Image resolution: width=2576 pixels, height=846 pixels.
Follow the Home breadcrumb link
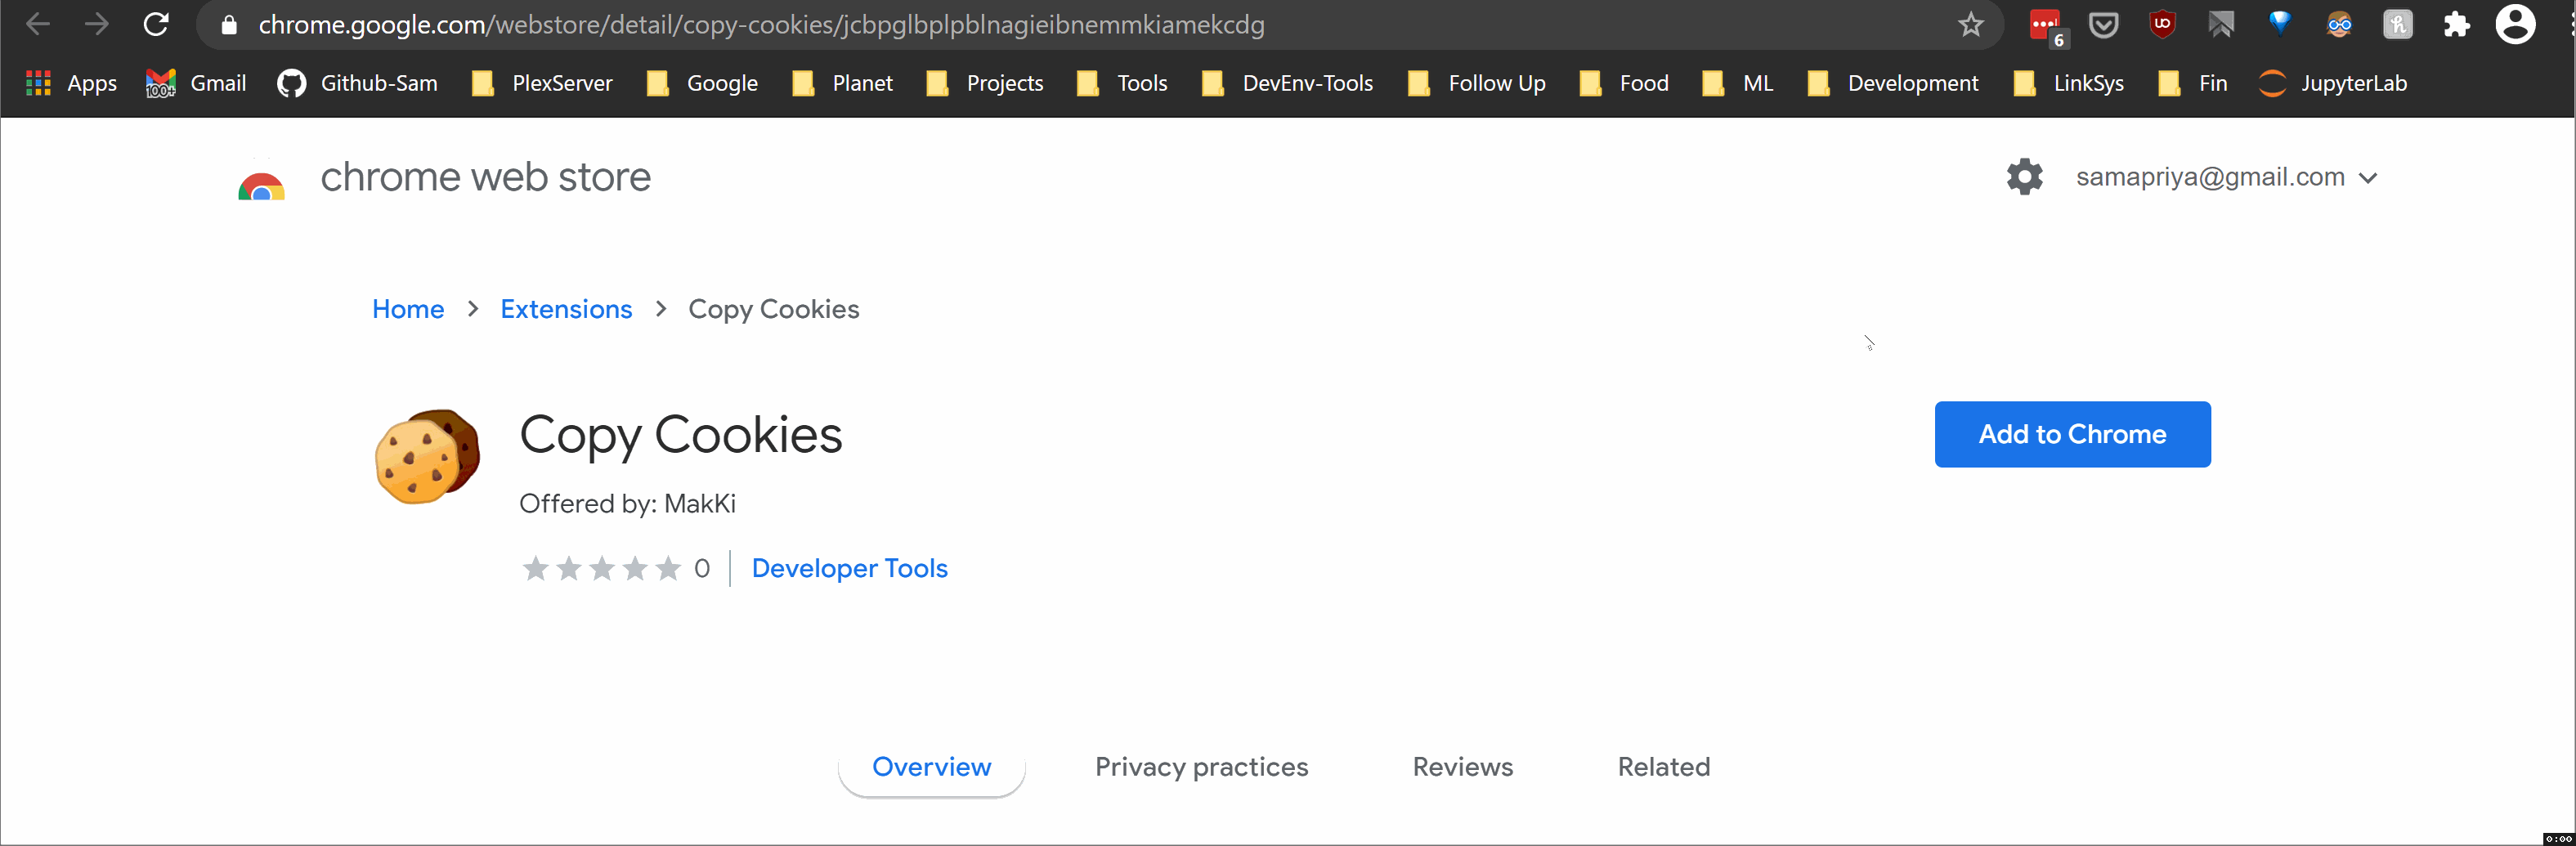click(408, 309)
